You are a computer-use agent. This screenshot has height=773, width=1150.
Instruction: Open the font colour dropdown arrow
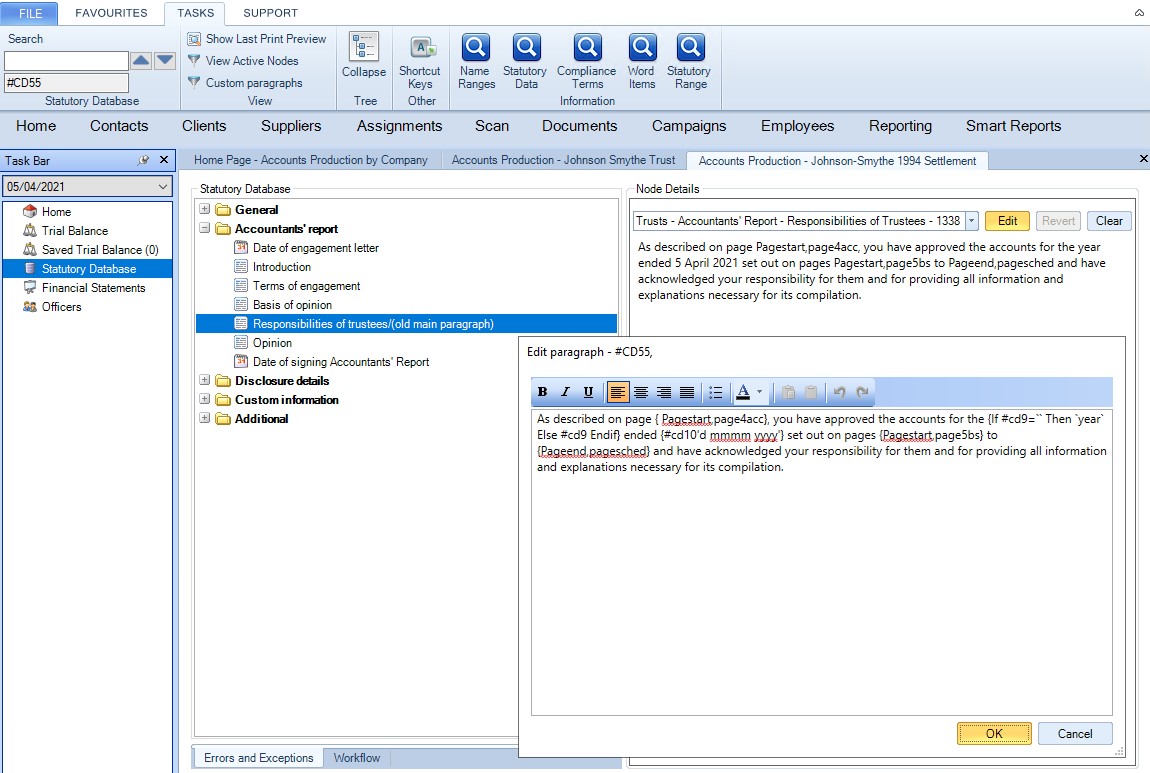[759, 392]
